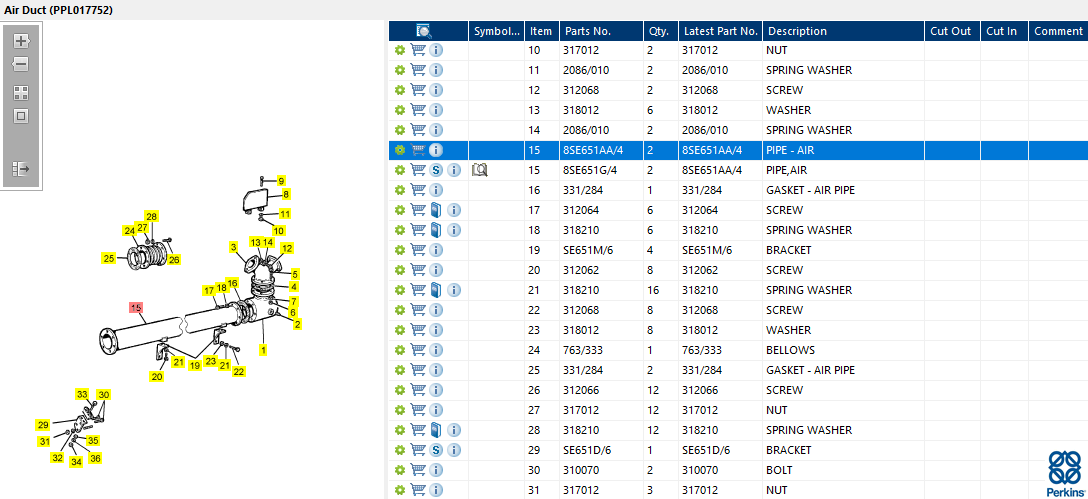The image size is (1088, 499).
Task: Select the BELLOWS description cell
Action: coord(790,350)
